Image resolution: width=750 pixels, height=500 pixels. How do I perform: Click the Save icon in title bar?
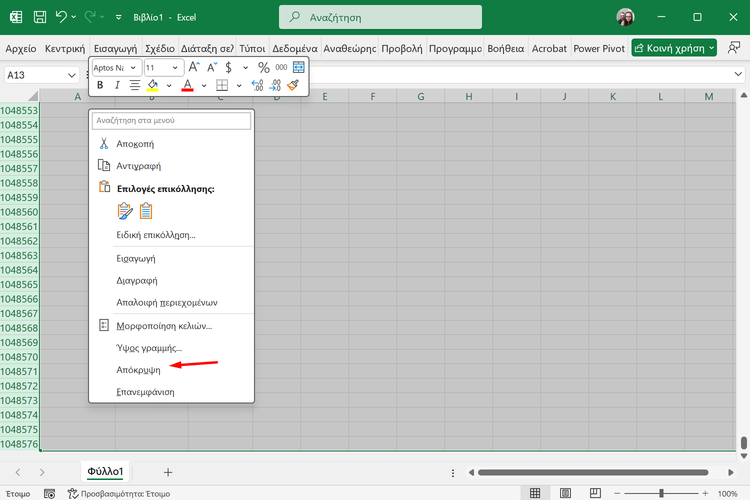39,17
